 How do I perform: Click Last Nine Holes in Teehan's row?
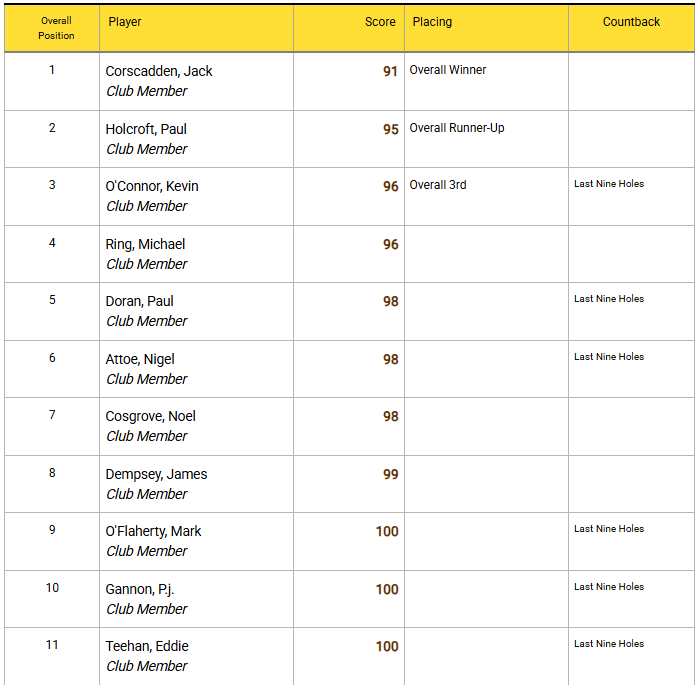(609, 644)
